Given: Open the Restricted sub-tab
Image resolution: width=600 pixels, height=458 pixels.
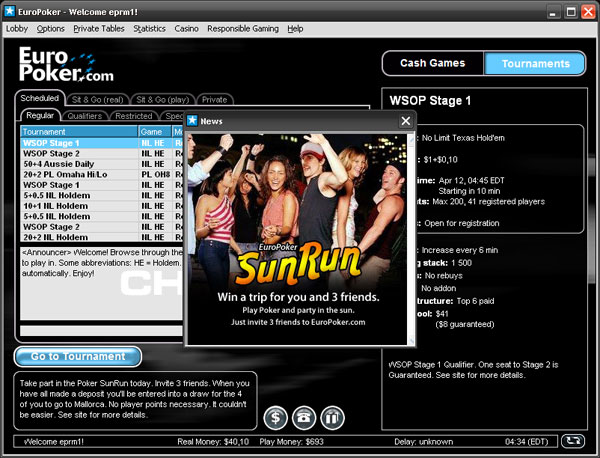Looking at the screenshot, I should 134,116.
